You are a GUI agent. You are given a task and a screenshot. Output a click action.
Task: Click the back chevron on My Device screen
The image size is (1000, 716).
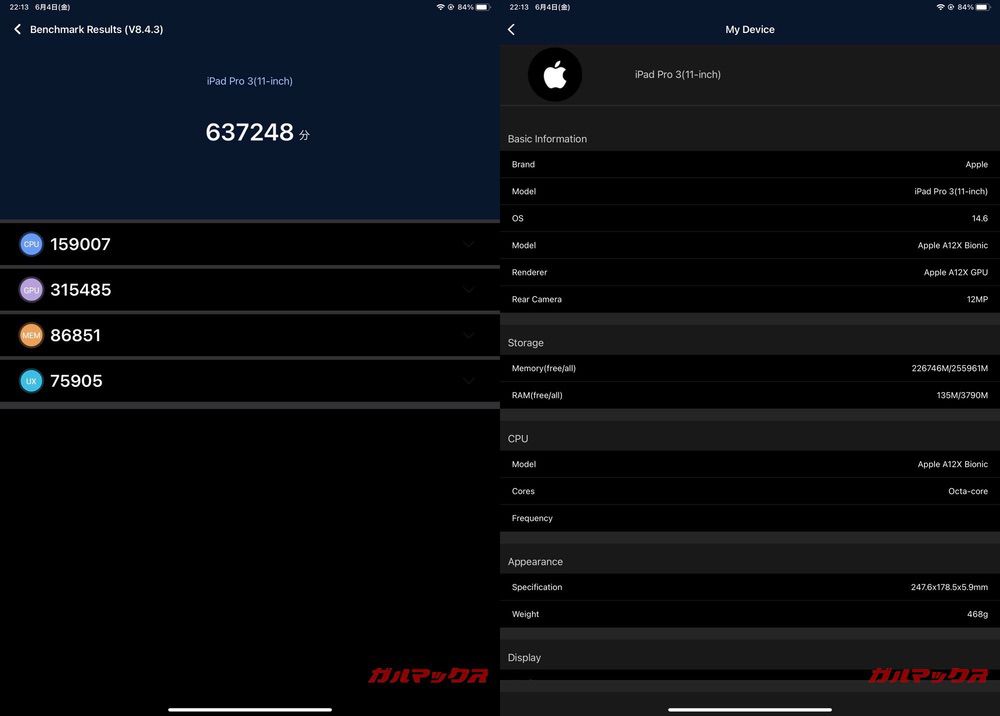click(511, 29)
